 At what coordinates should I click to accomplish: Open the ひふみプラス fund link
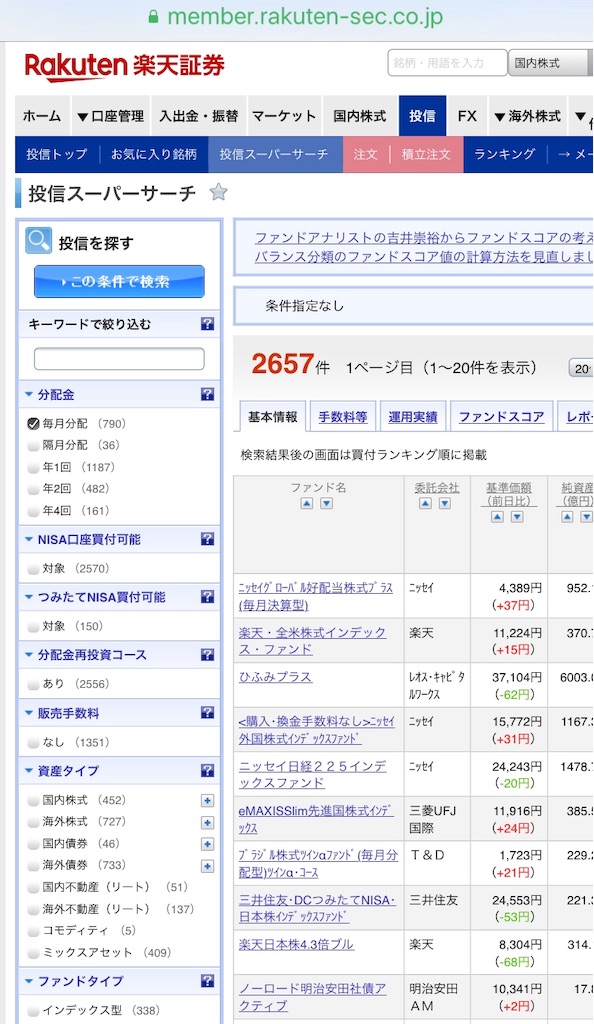275,677
